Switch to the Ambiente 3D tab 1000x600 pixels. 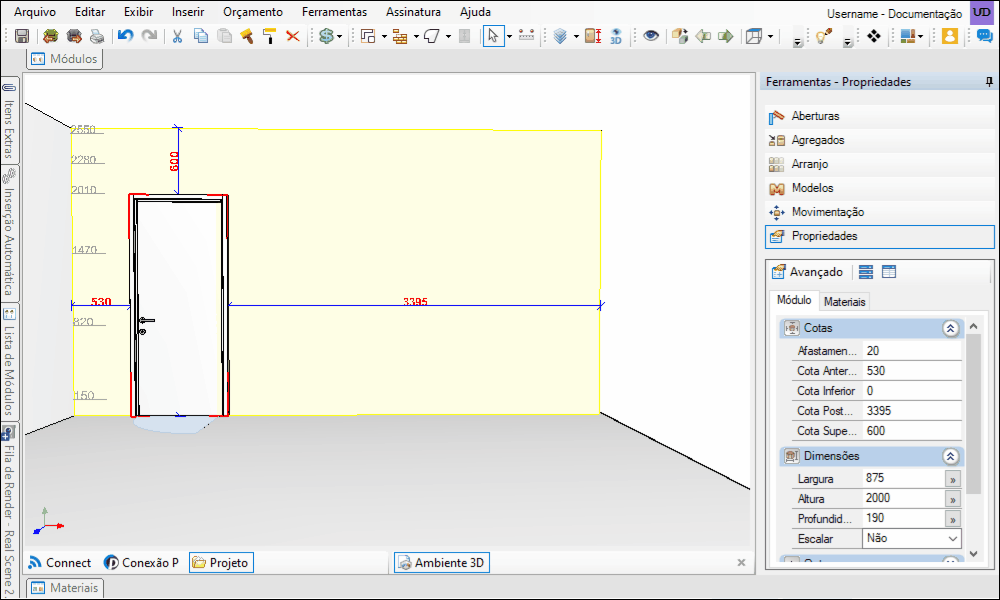point(442,562)
